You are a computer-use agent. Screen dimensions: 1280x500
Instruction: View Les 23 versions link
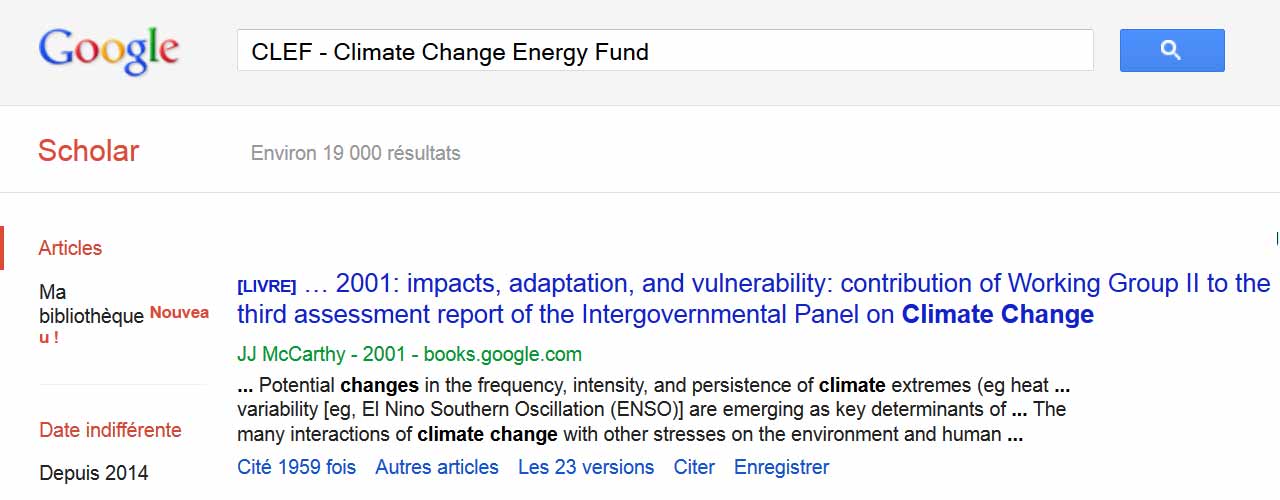click(x=585, y=467)
